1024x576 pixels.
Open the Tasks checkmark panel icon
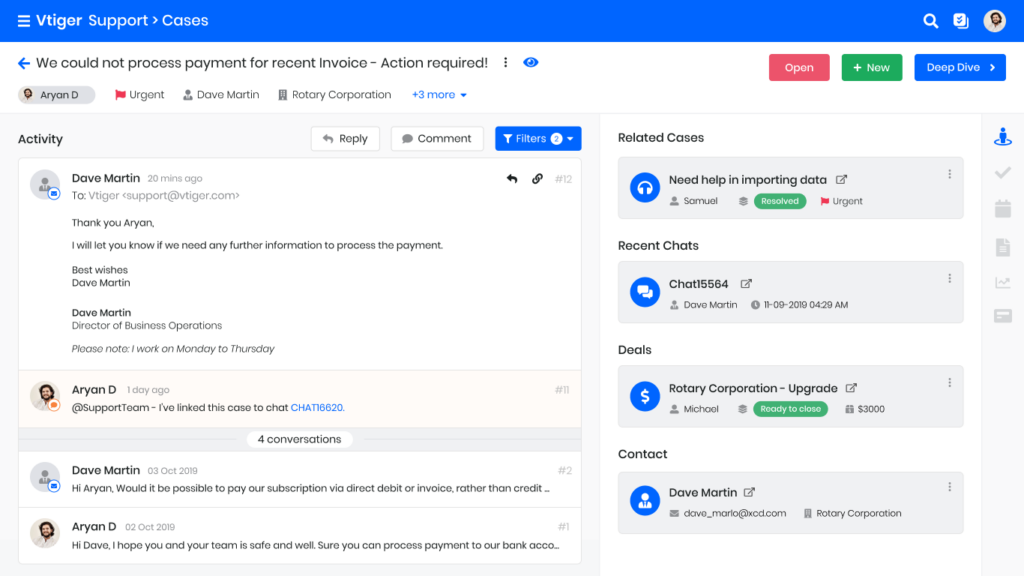coord(1003,172)
